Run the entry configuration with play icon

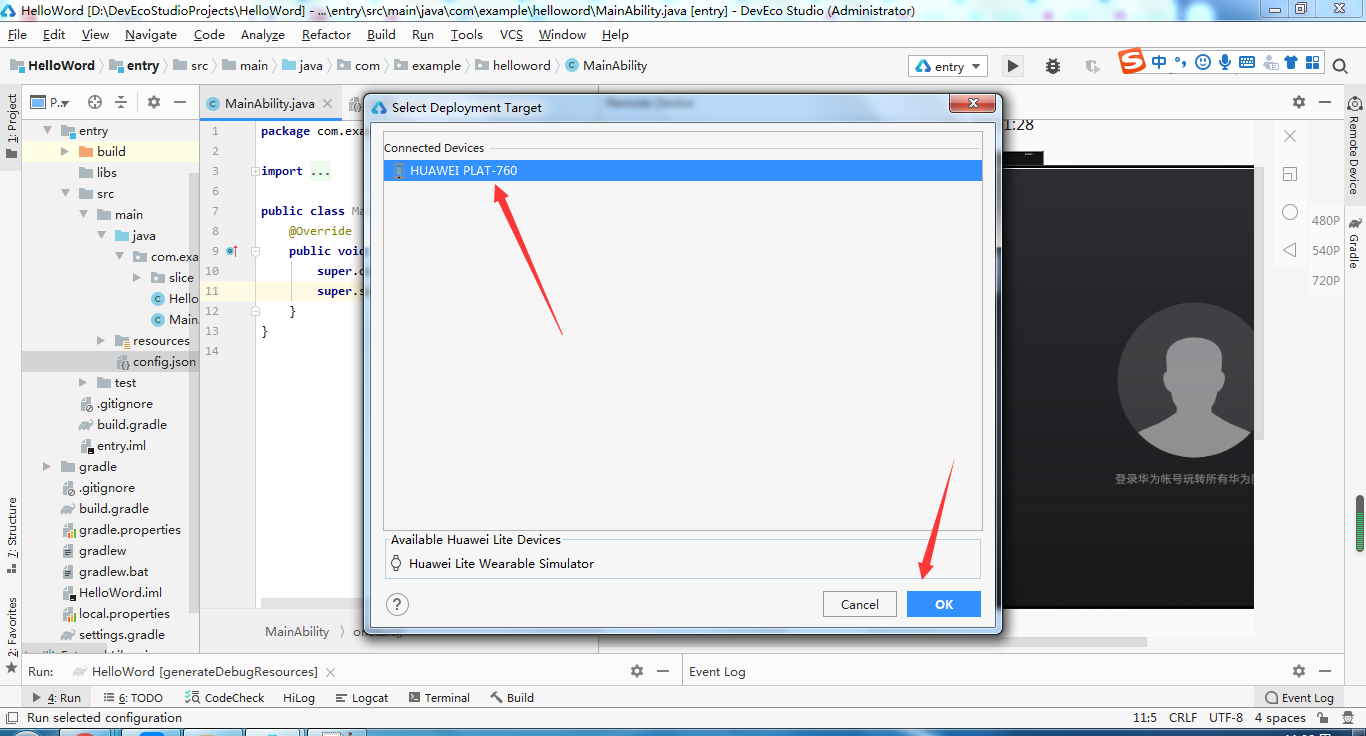(x=1013, y=66)
